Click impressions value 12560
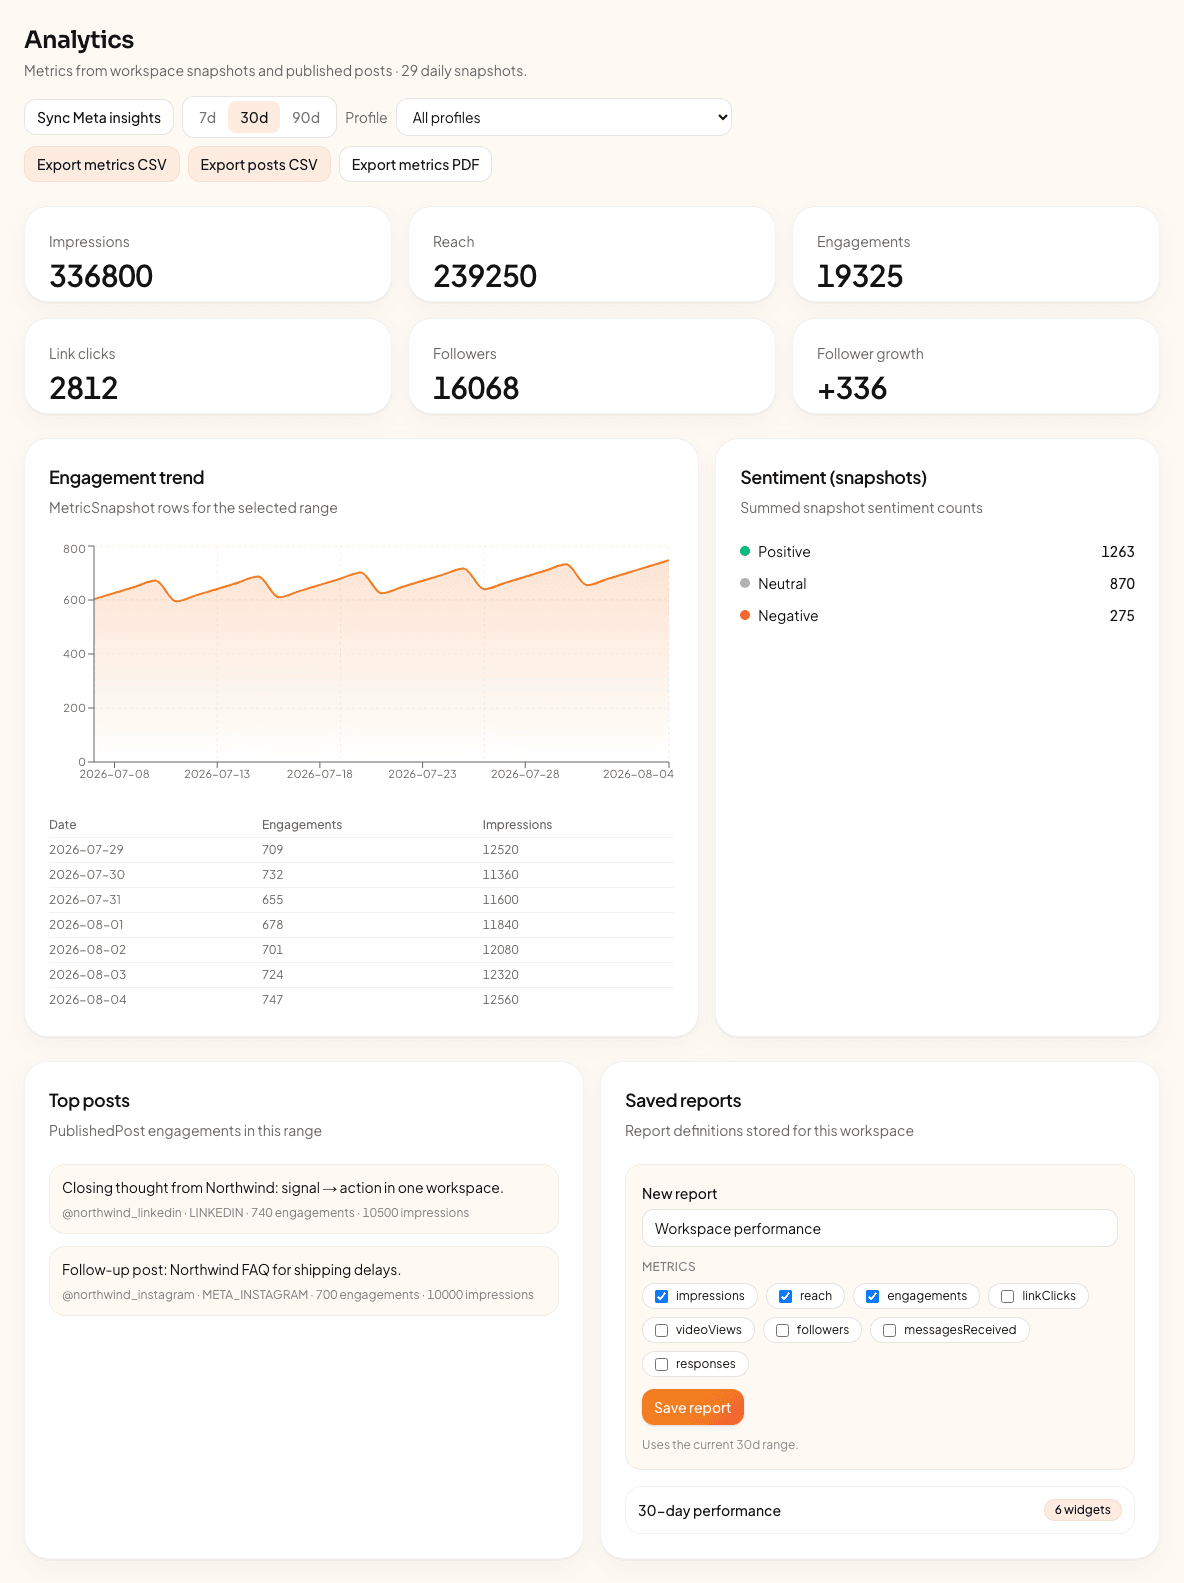This screenshot has width=1184, height=1583. click(501, 1000)
